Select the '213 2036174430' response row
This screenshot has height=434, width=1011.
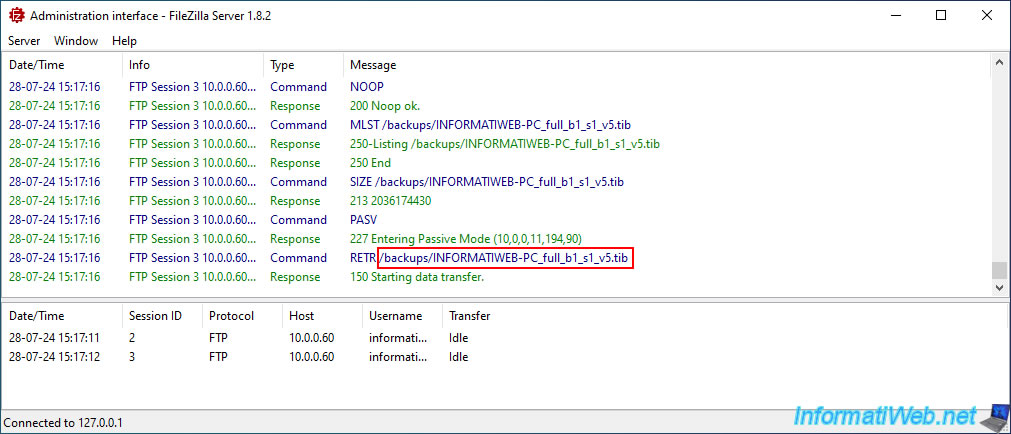(496, 201)
